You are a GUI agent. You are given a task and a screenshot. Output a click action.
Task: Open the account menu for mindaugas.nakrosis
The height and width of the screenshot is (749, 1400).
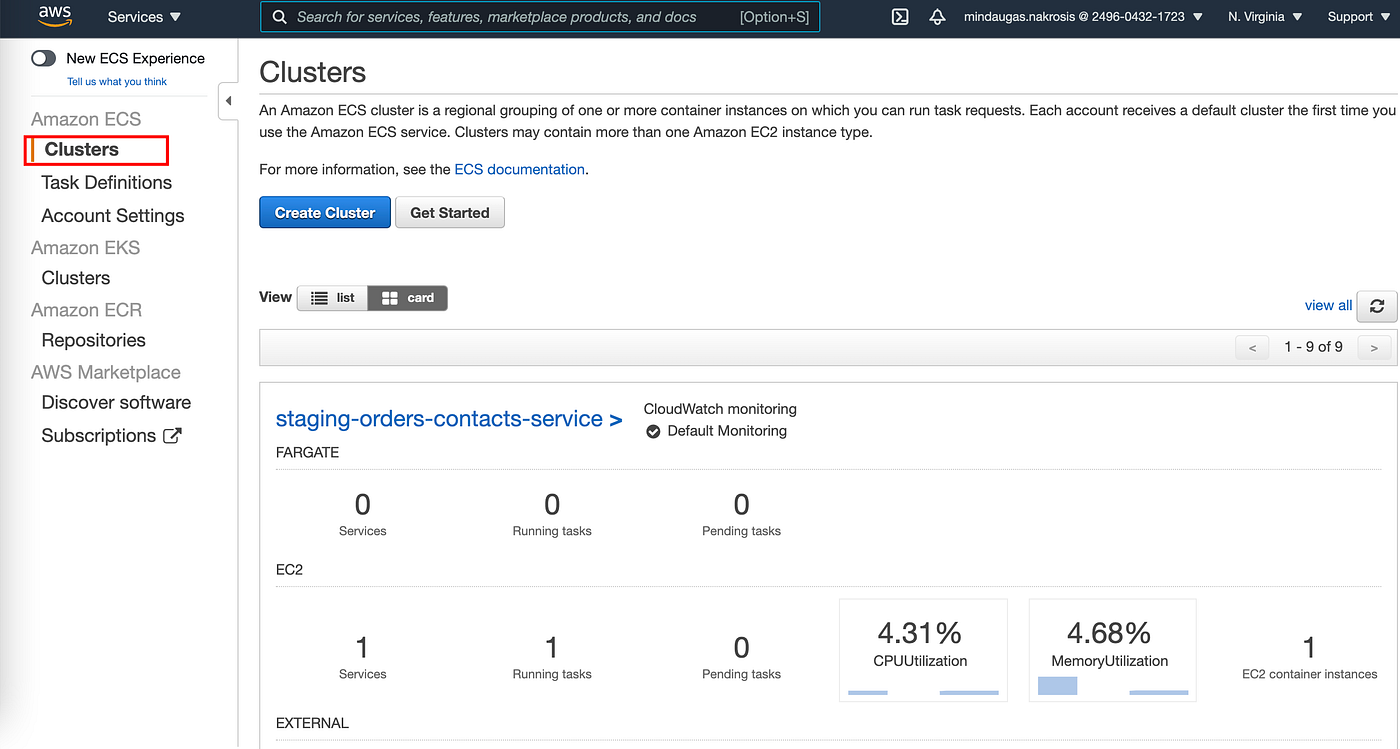click(1083, 17)
